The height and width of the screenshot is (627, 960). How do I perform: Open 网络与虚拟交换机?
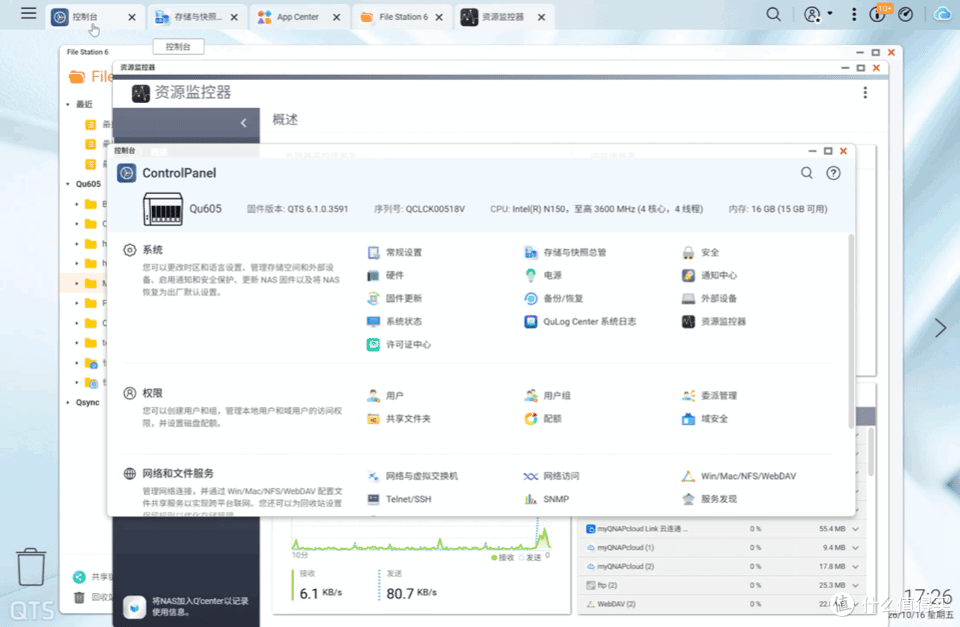coord(413,476)
